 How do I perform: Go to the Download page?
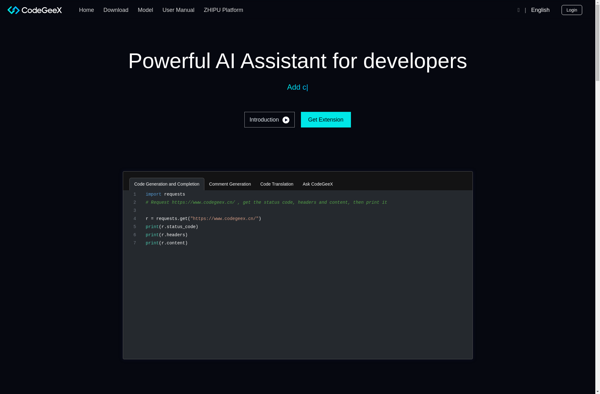tap(116, 10)
